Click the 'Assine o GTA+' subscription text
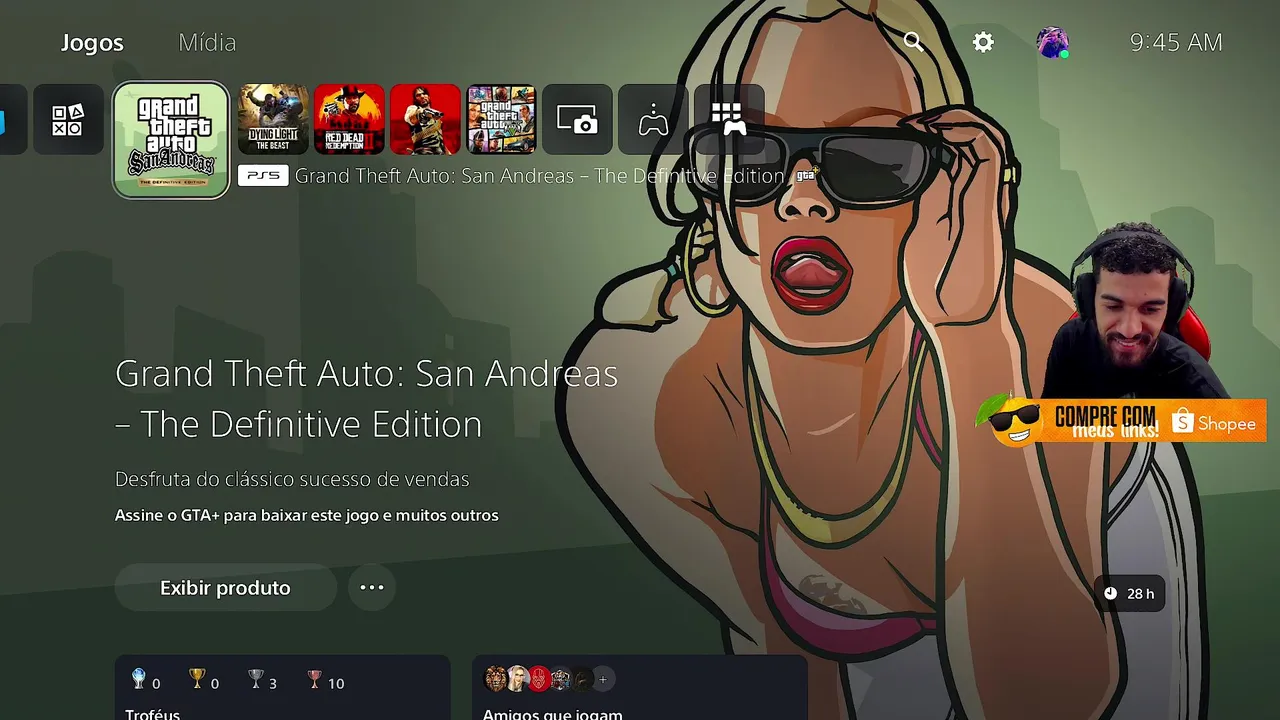Viewport: 1280px width, 720px height. coord(307,516)
